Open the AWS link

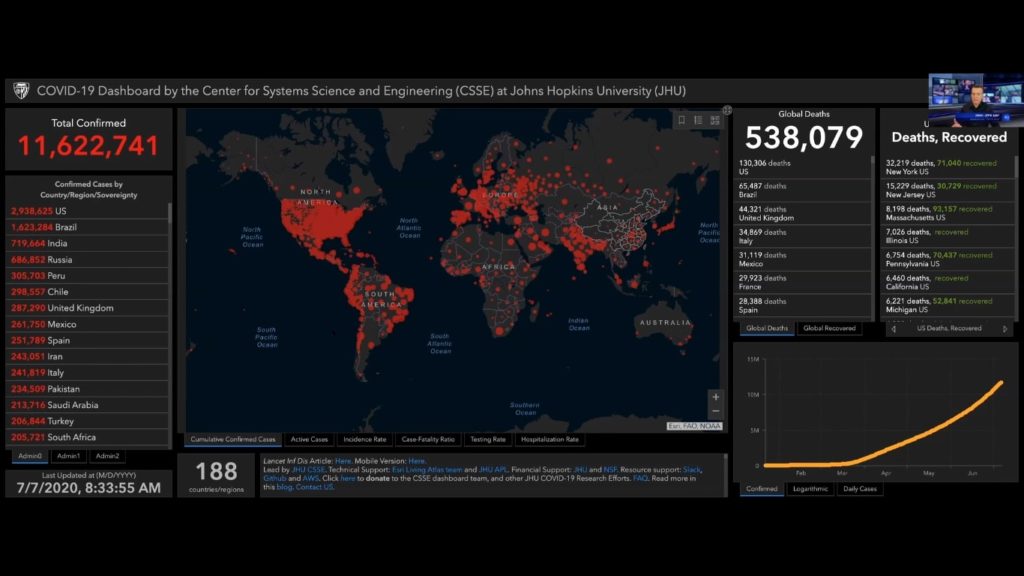click(x=310, y=478)
